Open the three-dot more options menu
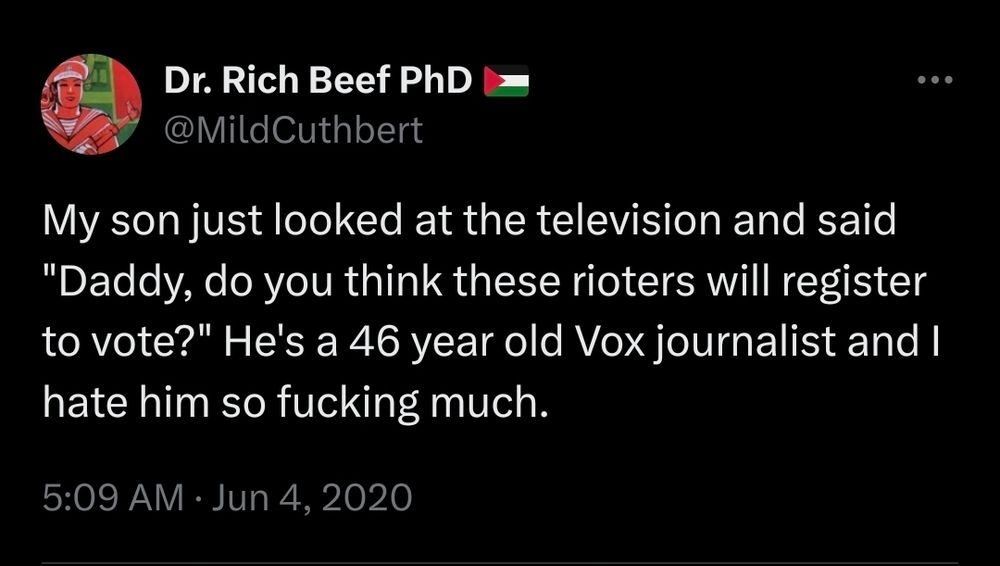Image resolution: width=1000 pixels, height=566 pixels. (x=935, y=80)
